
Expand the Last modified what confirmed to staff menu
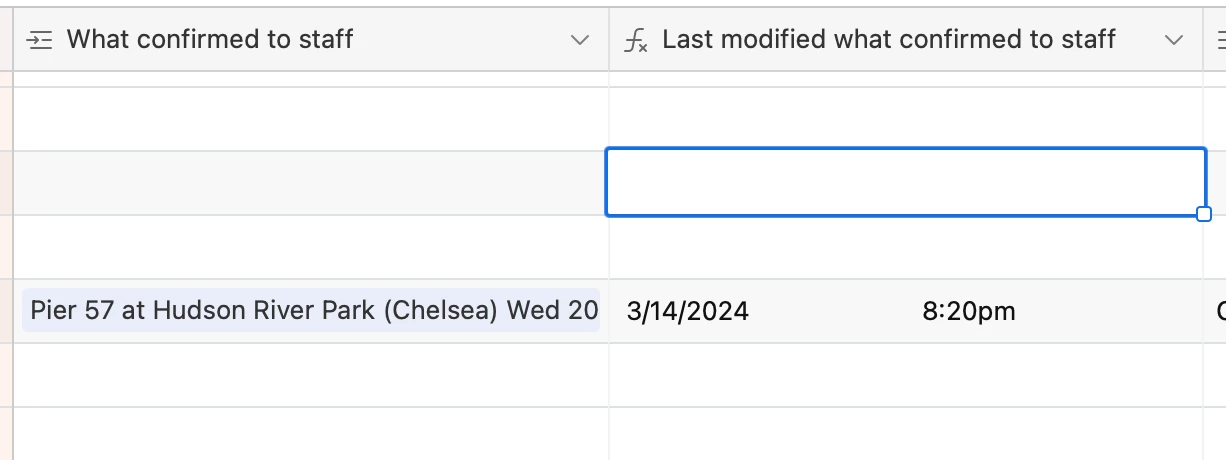1174,40
